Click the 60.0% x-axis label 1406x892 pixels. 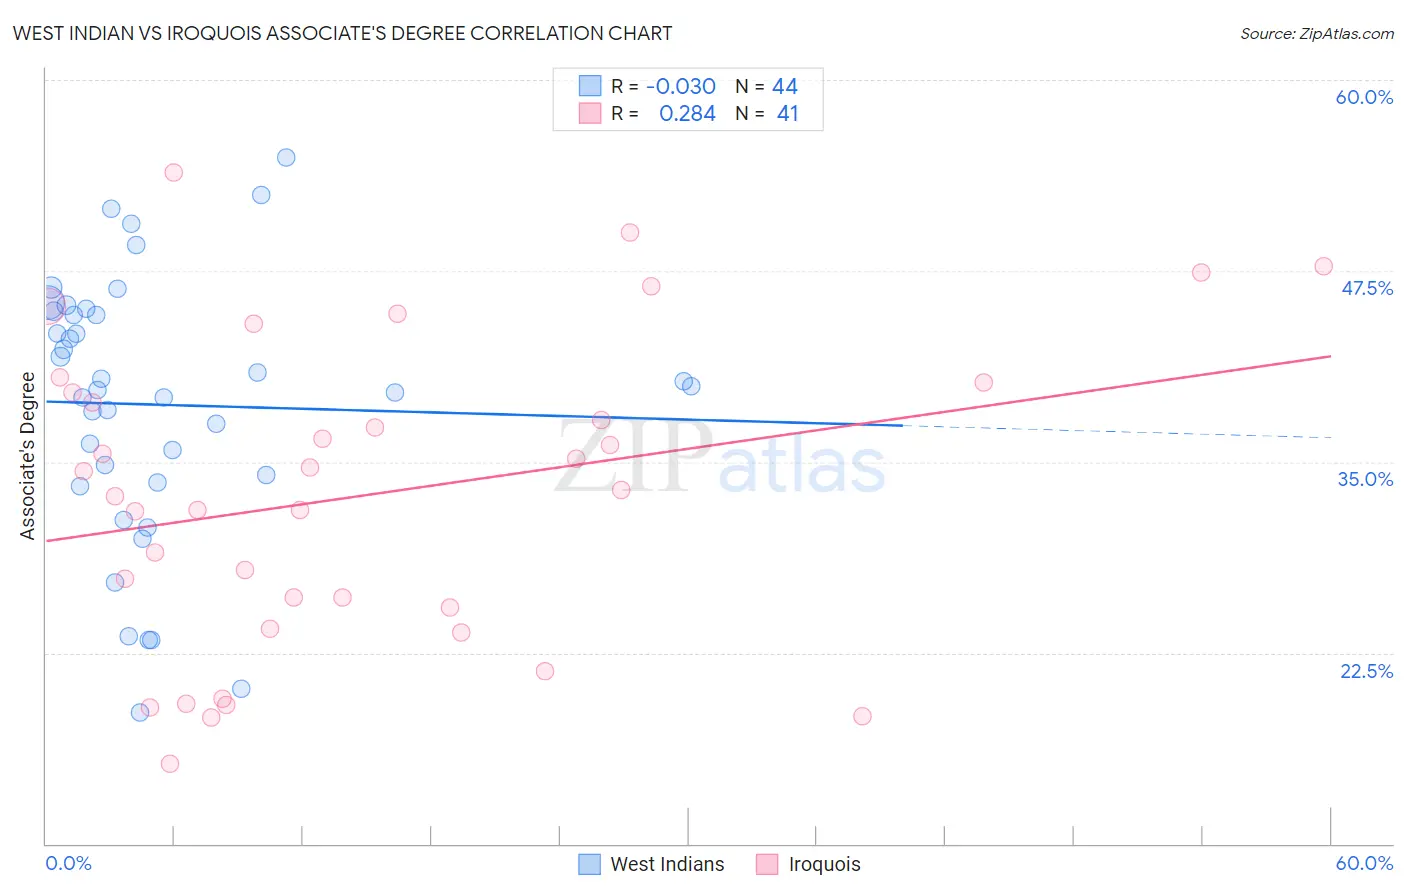pos(1364,863)
